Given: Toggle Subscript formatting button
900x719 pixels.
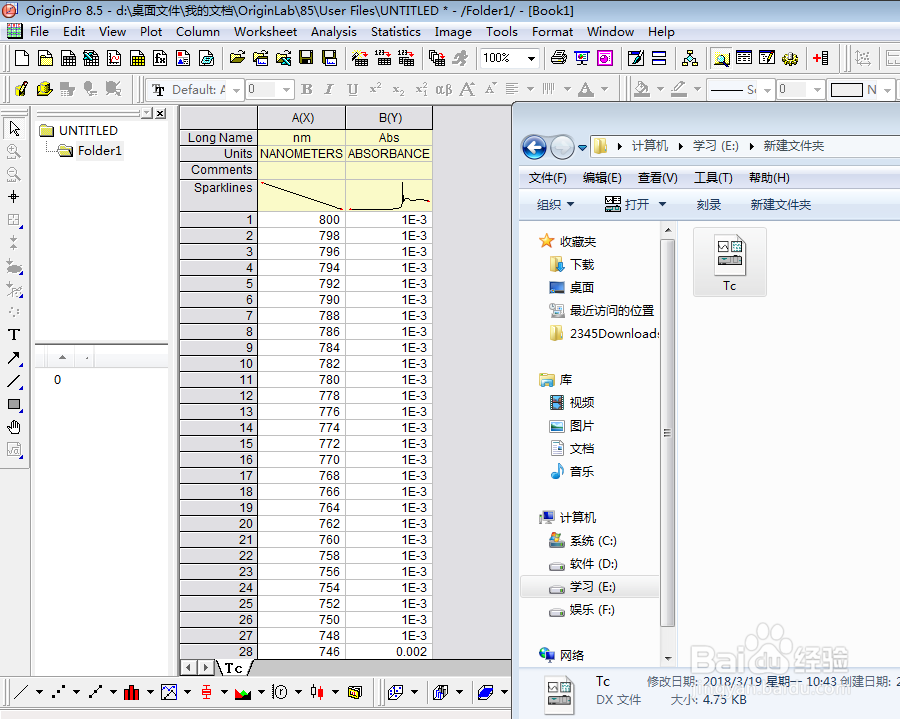Looking at the screenshot, I should point(398,90).
